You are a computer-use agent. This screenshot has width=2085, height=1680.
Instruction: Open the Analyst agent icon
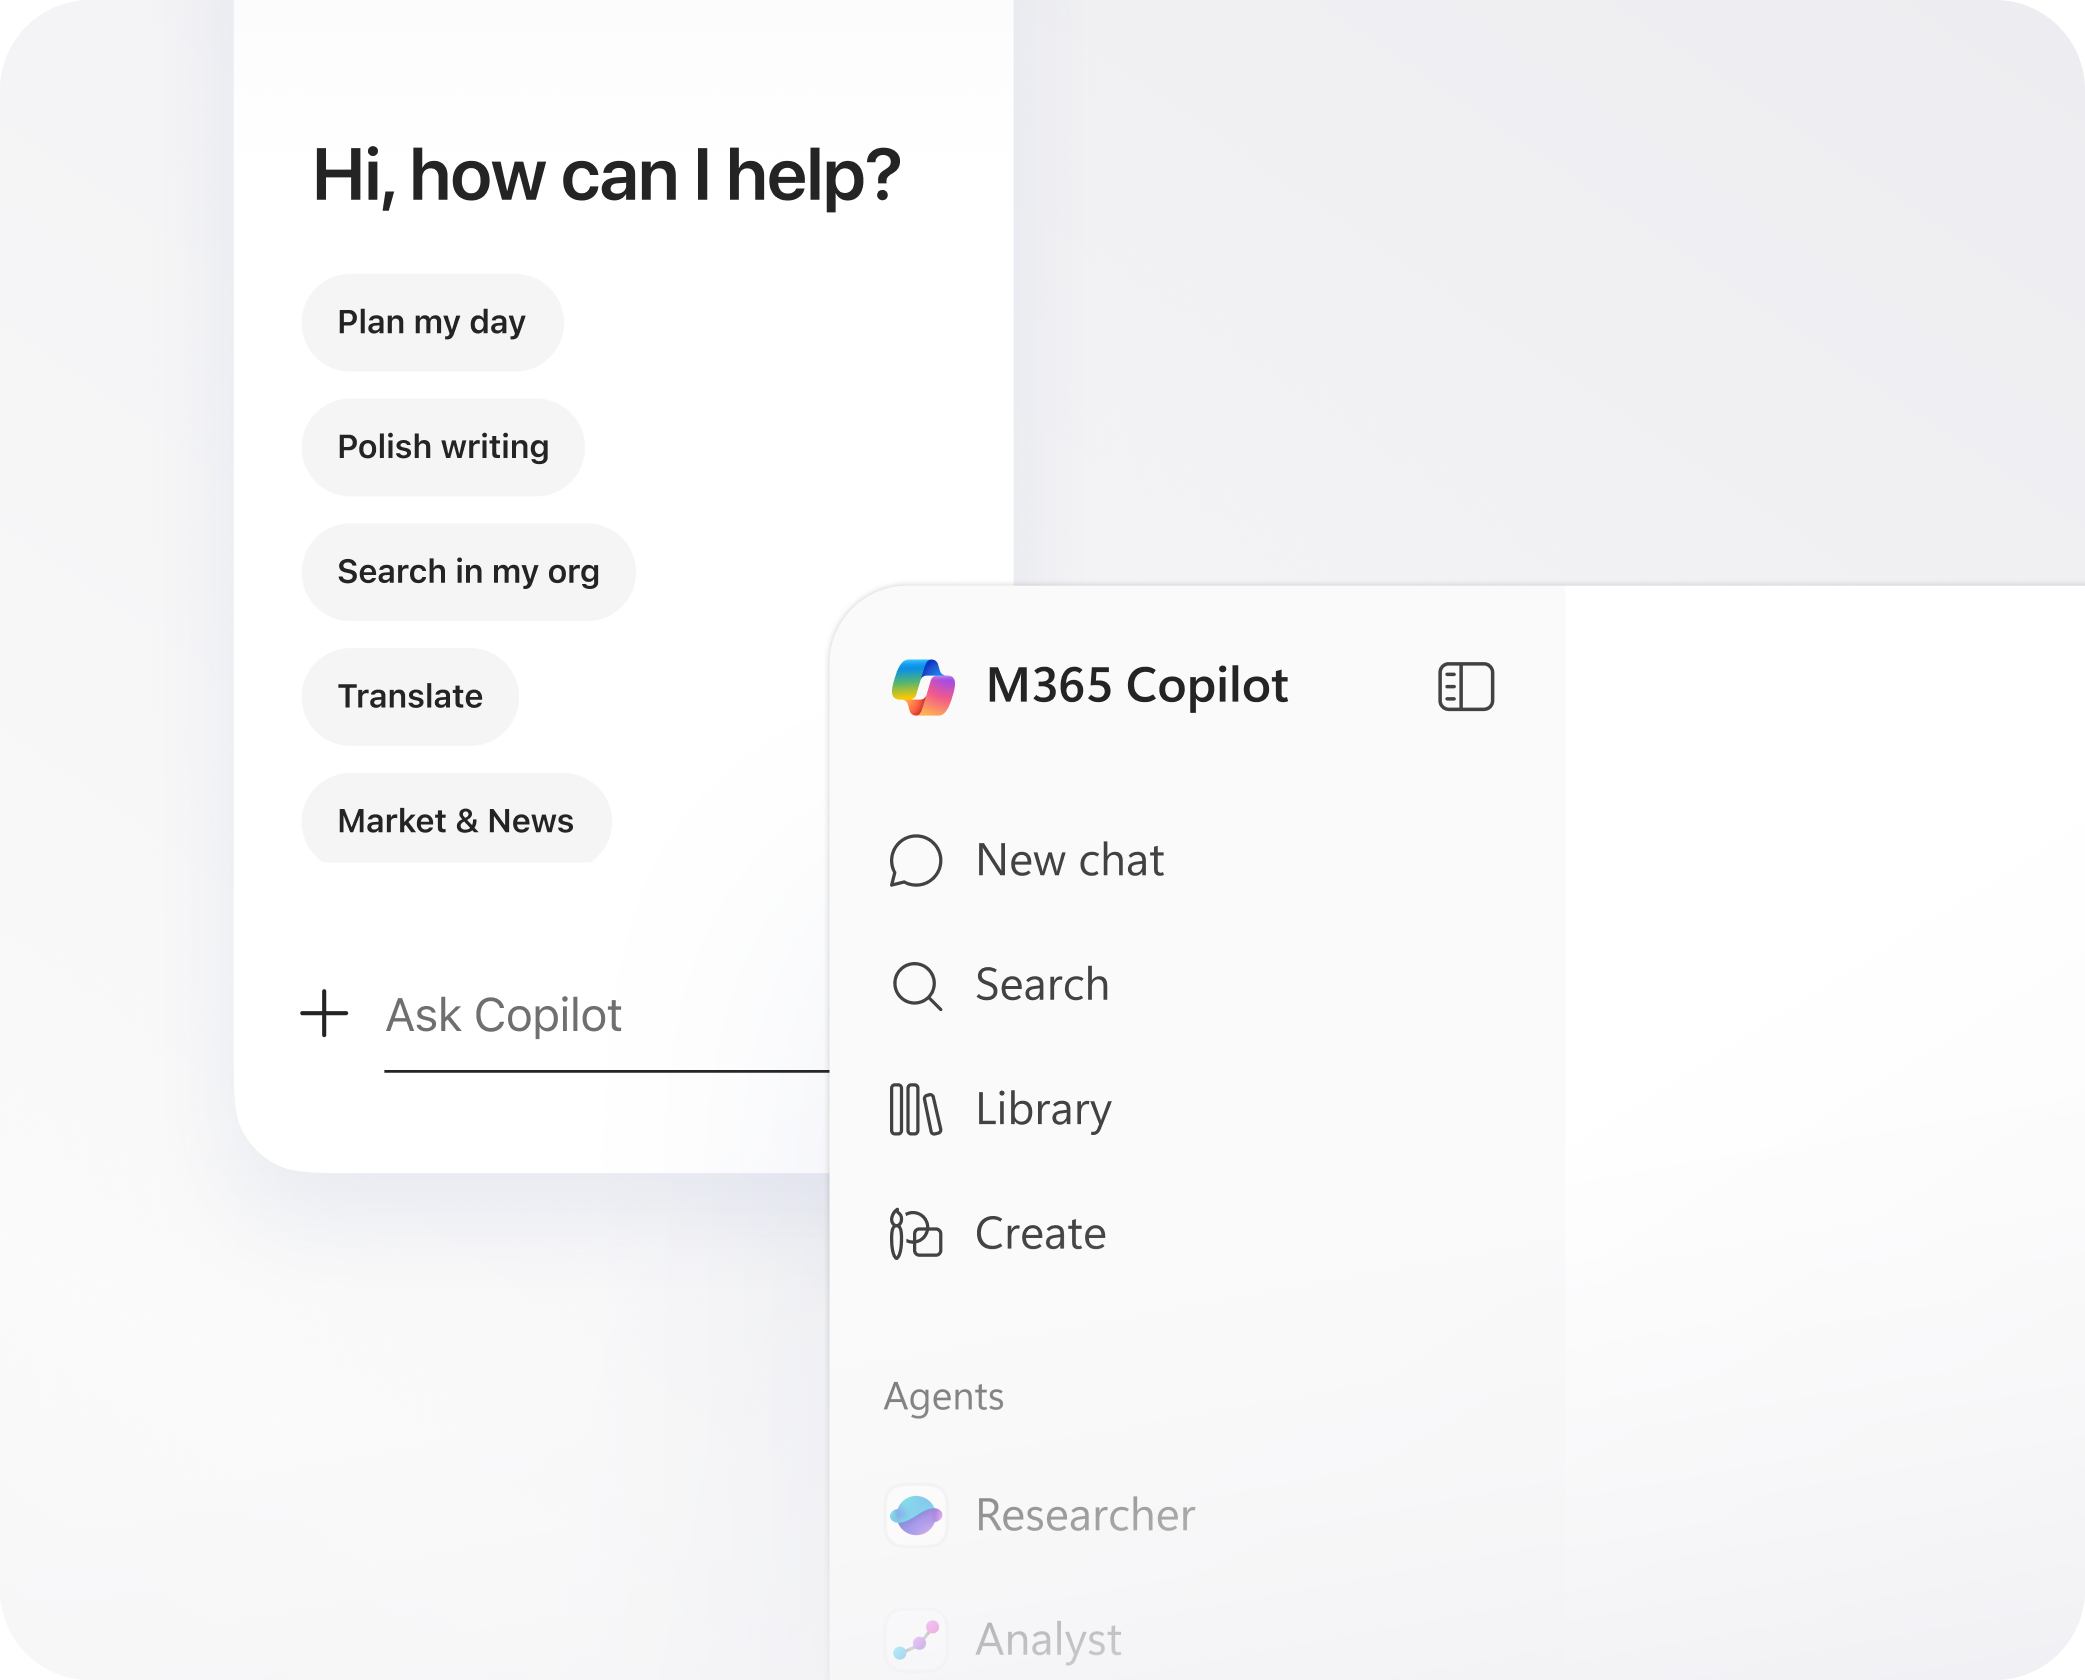(x=916, y=1640)
